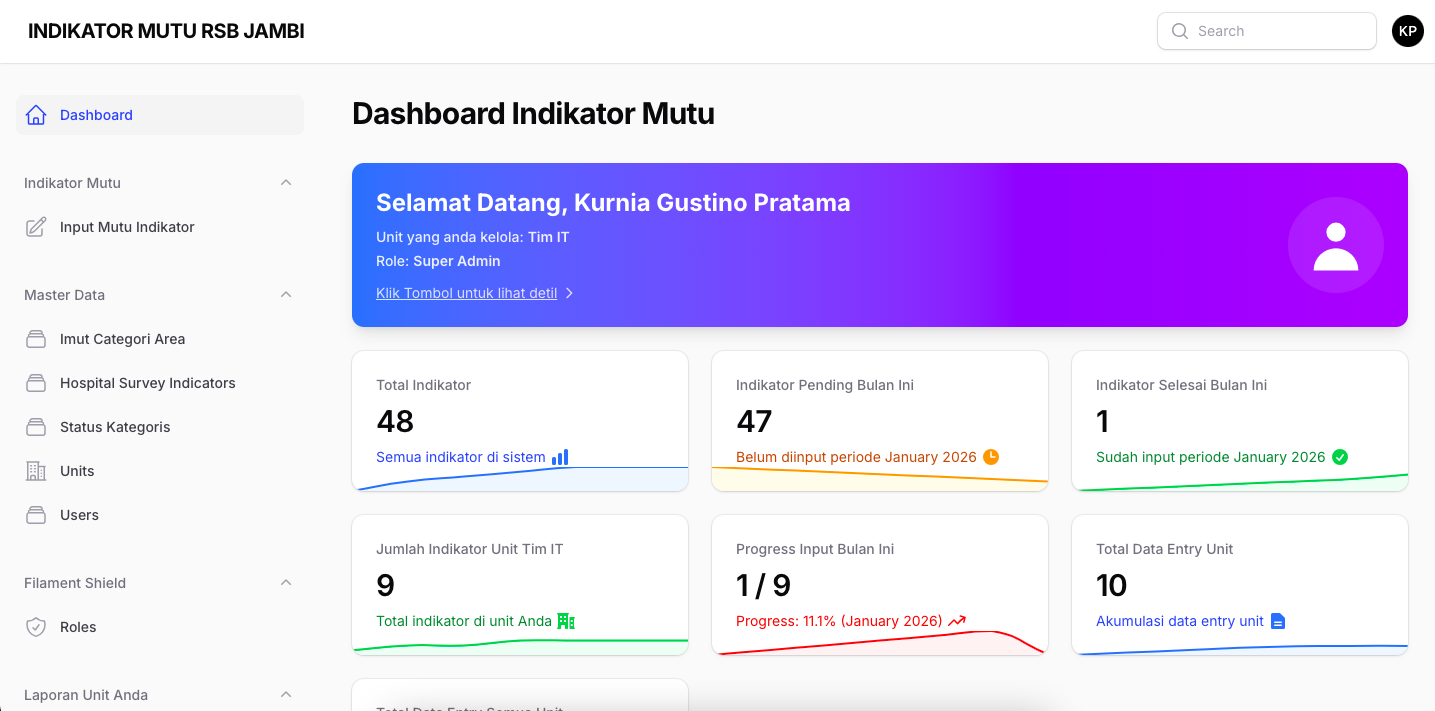Click the KP user avatar
This screenshot has width=1435, height=711.
1407,31
